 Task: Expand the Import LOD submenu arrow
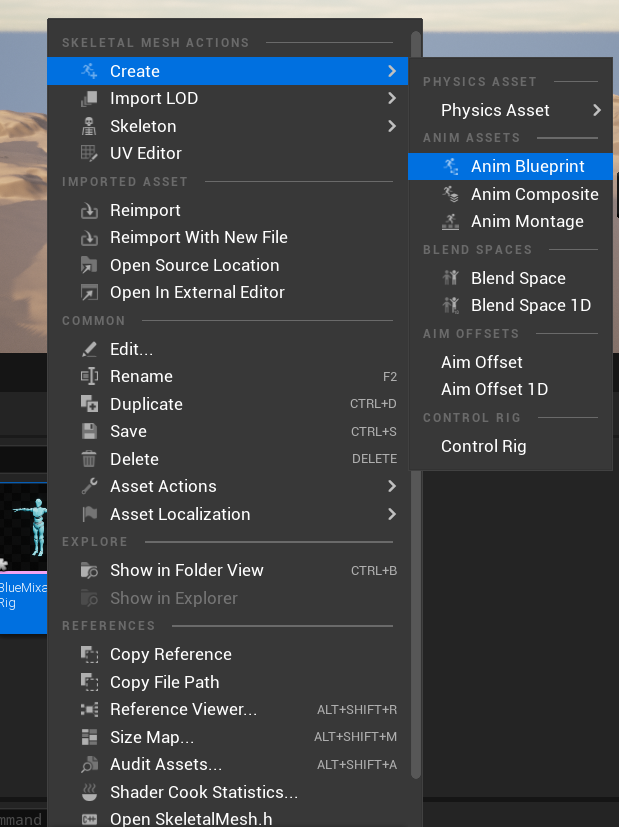tap(392, 98)
